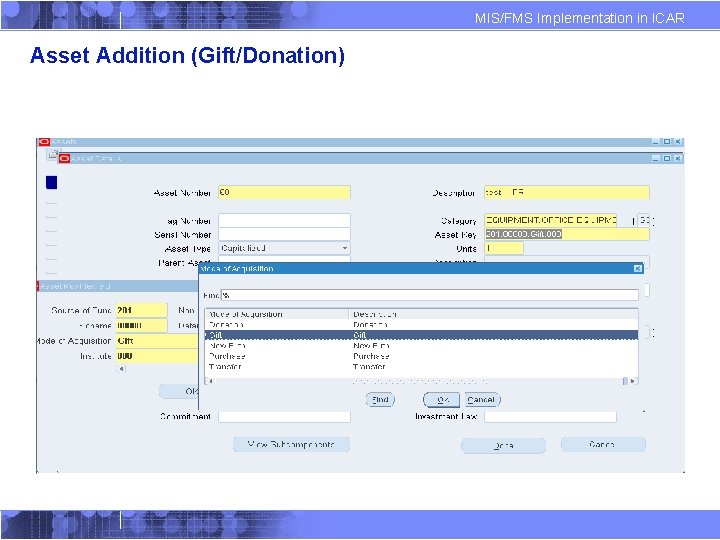The height and width of the screenshot is (540, 720).
Task: Click the Serial Number field
Action: [x=284, y=234]
